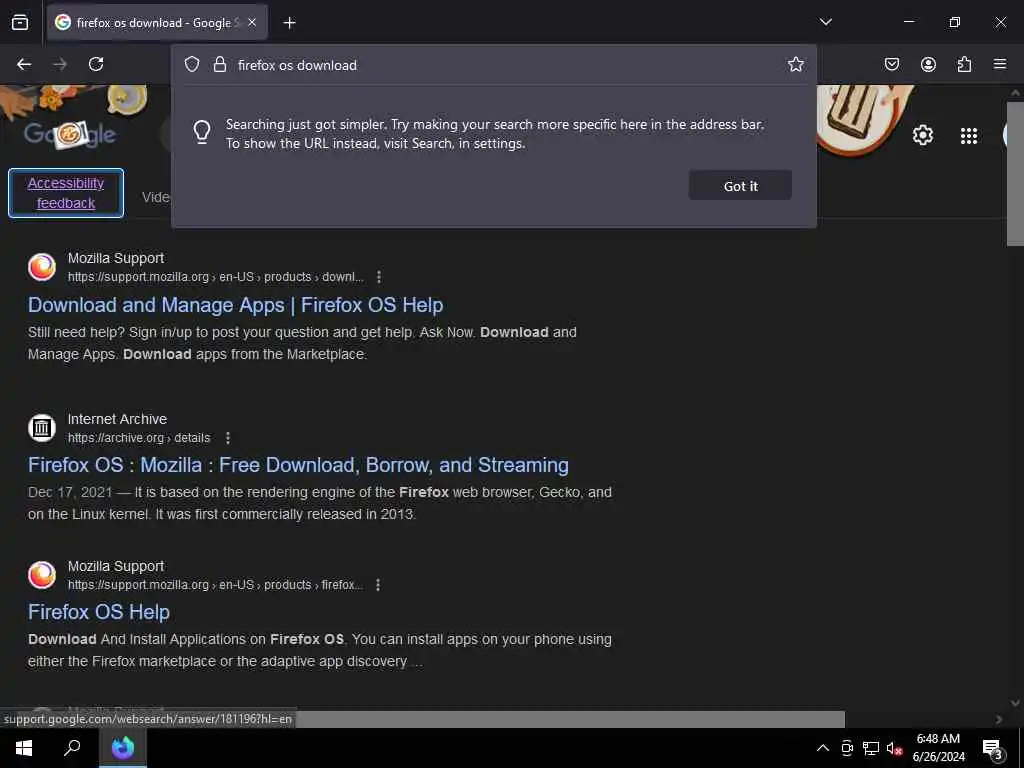
Task: Click 'Mozilla Support' name of first result
Action: 116,258
